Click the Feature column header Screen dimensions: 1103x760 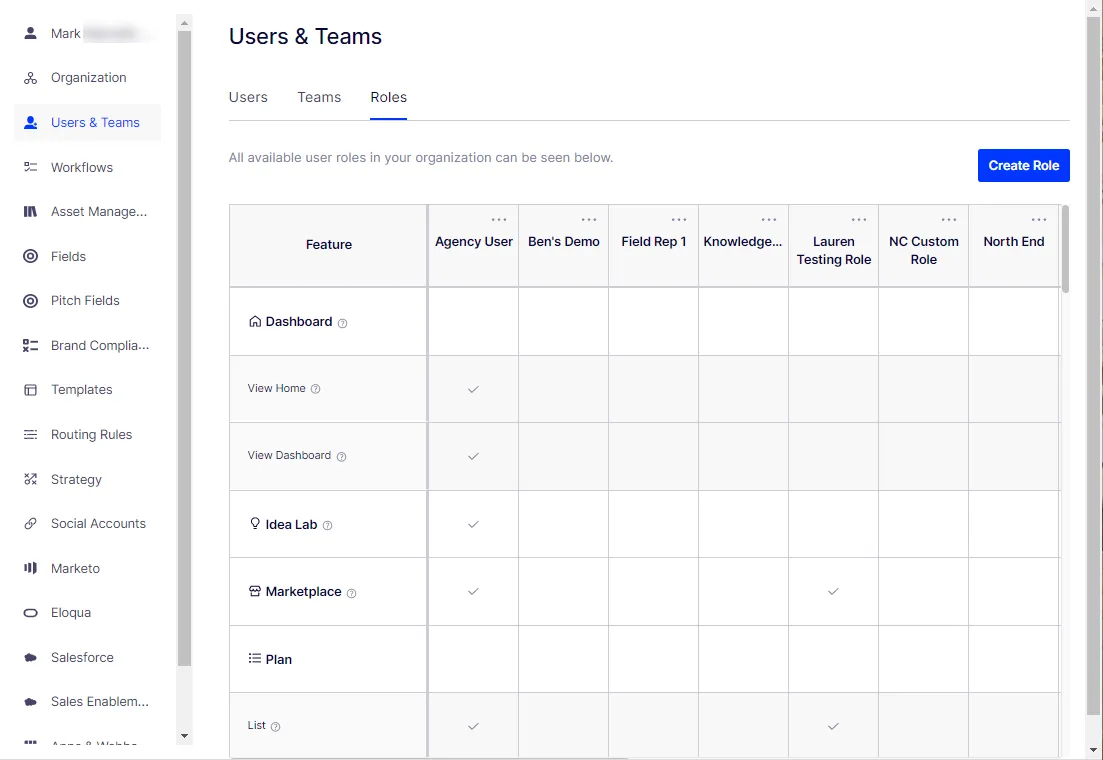(x=329, y=245)
